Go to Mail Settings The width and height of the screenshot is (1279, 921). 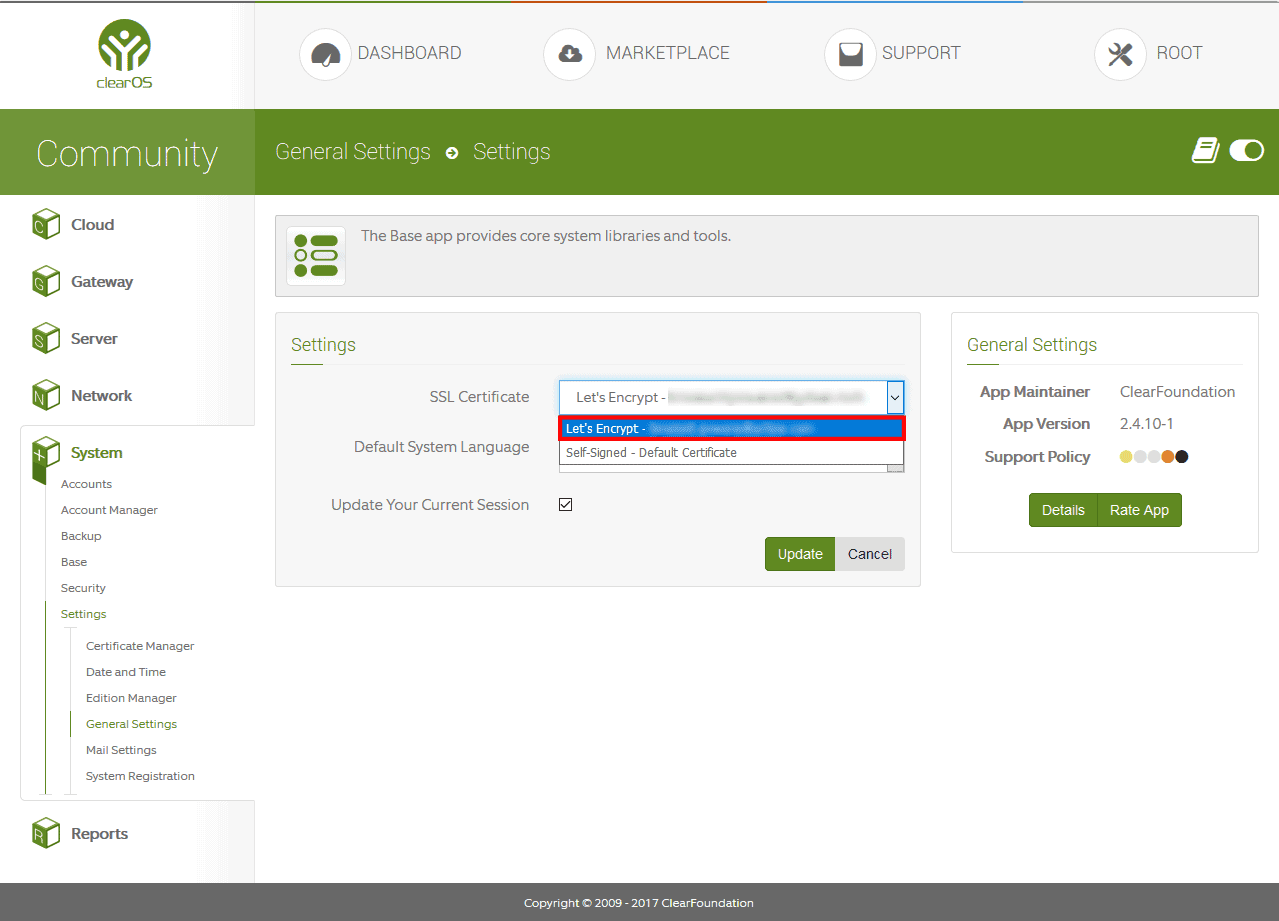tap(121, 750)
